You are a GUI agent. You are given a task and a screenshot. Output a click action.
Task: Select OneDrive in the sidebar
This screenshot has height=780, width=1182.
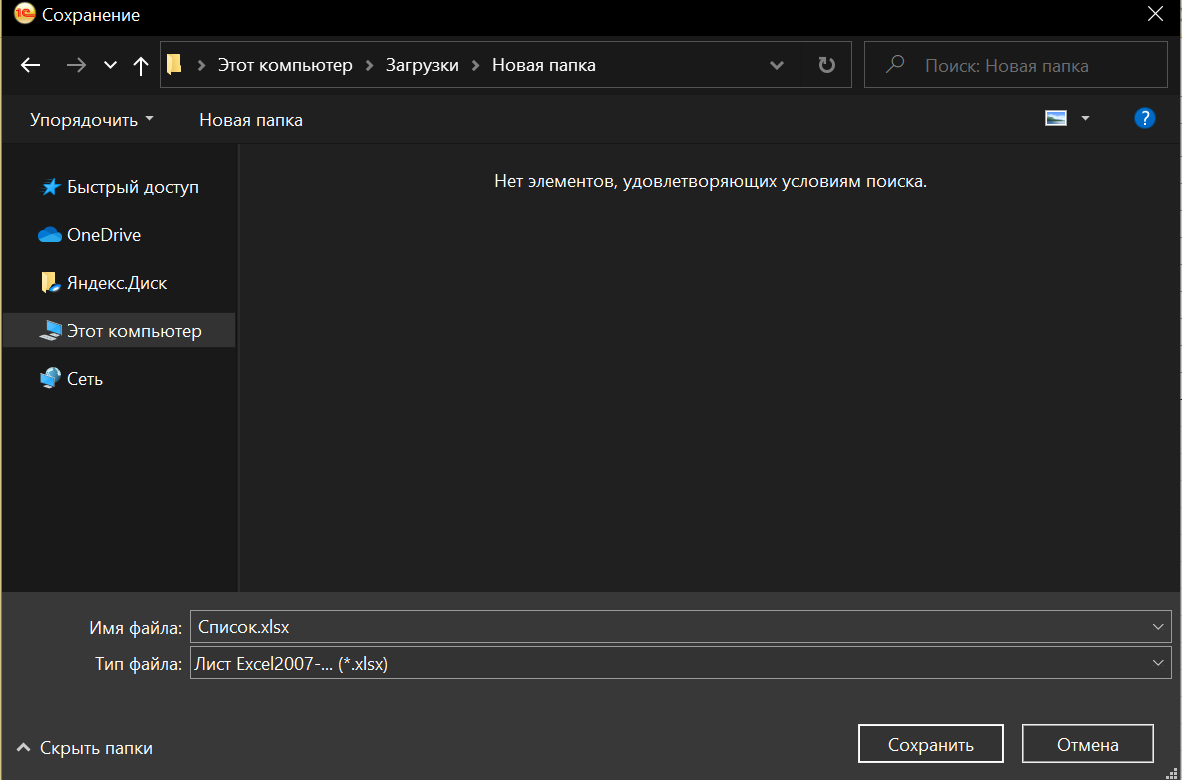pyautogui.click(x=103, y=235)
